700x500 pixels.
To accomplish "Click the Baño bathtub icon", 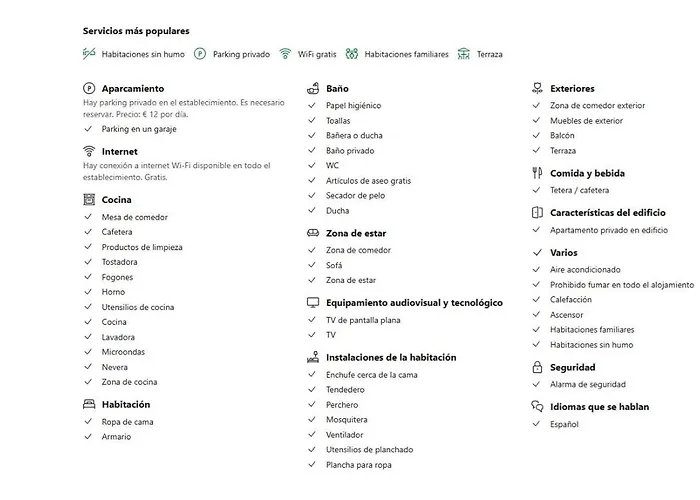I will [x=313, y=88].
